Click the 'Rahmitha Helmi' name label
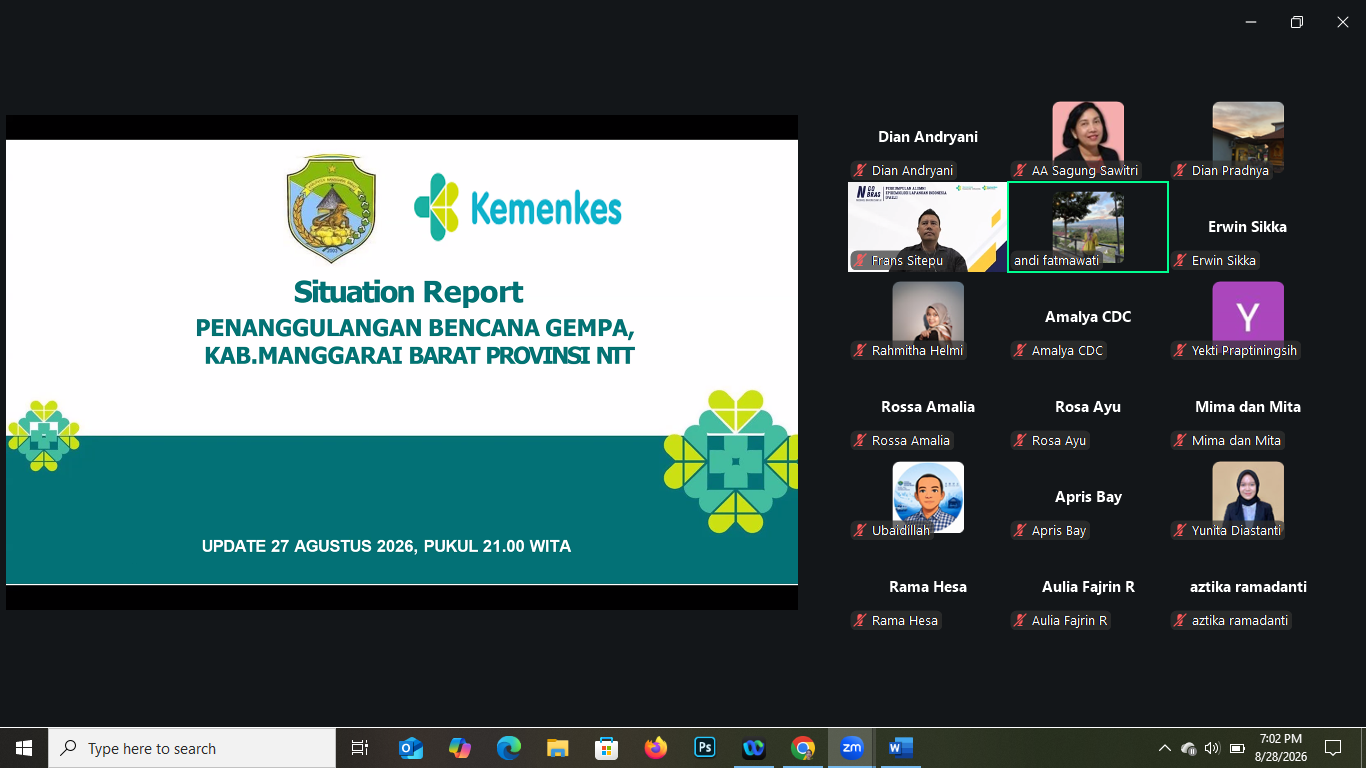1366x768 pixels. (917, 351)
